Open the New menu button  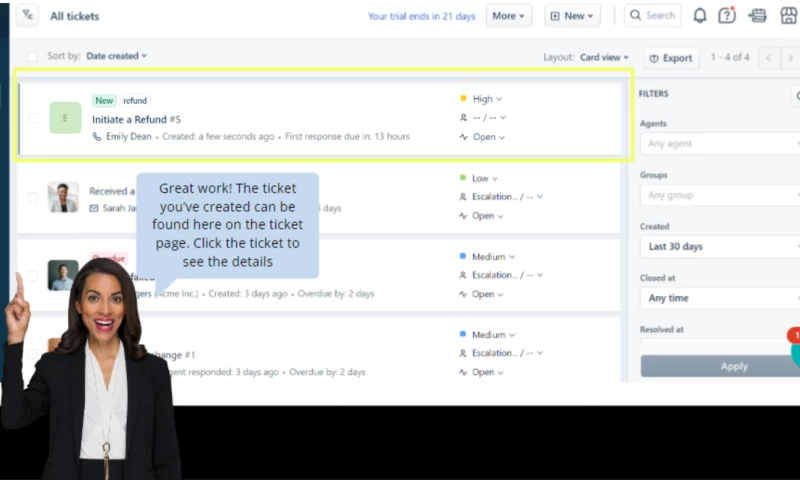pyautogui.click(x=572, y=16)
